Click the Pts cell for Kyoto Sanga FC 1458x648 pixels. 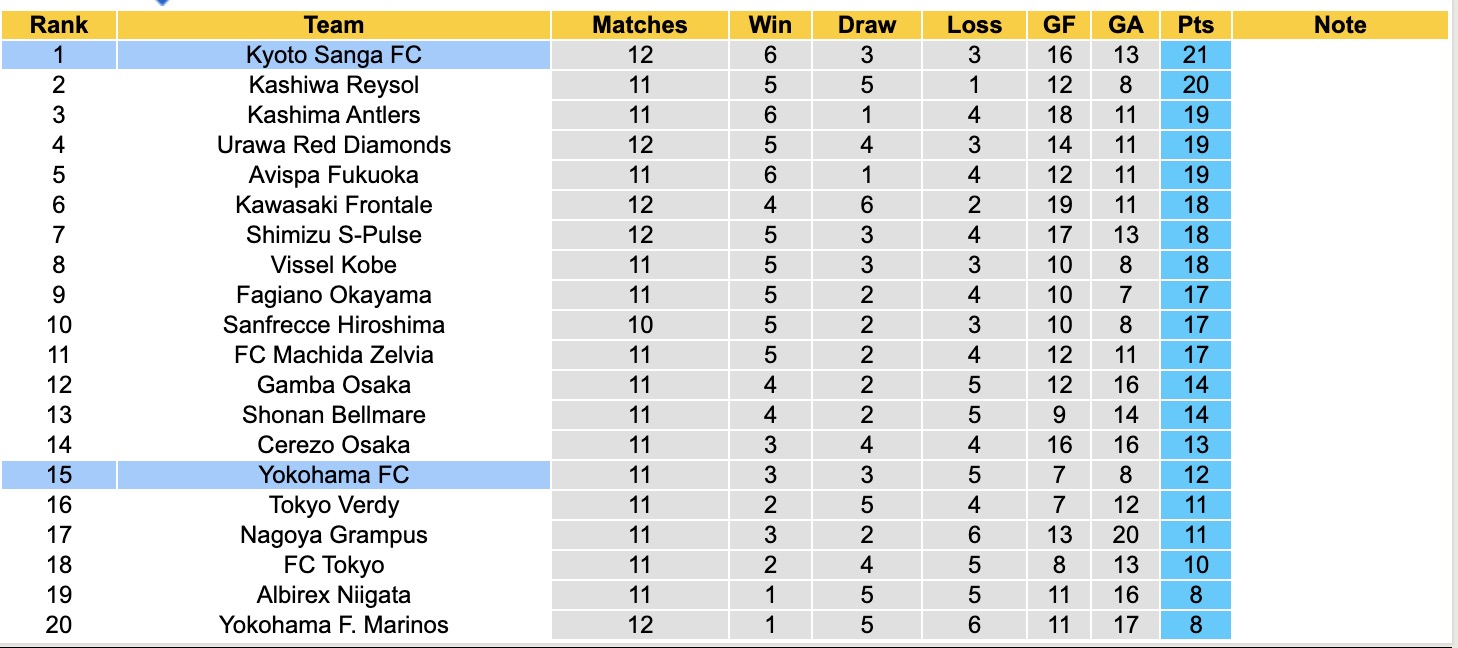pos(1196,55)
